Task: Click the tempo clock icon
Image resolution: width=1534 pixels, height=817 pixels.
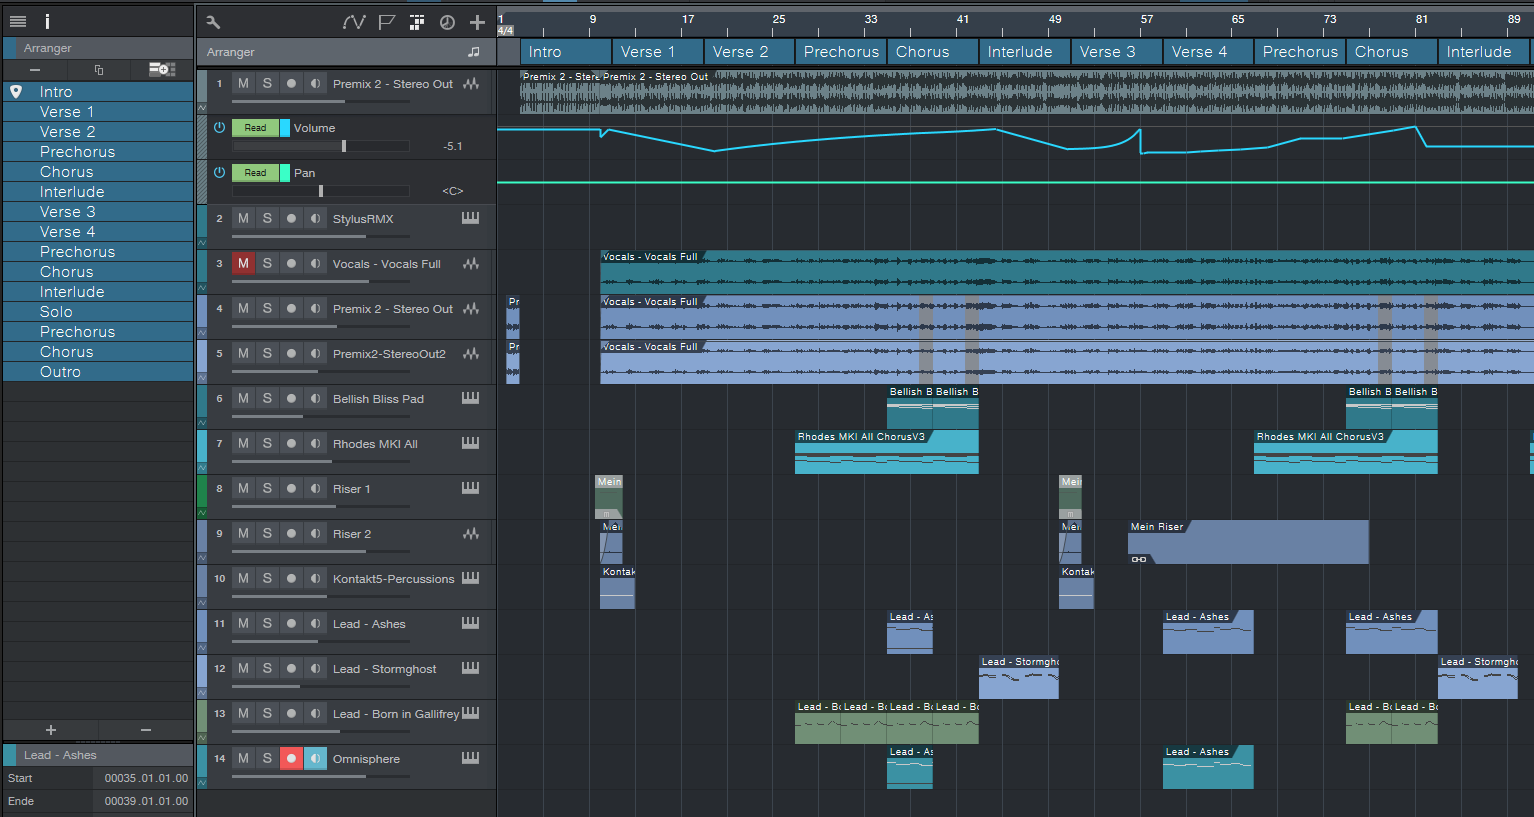Action: pyautogui.click(x=447, y=22)
